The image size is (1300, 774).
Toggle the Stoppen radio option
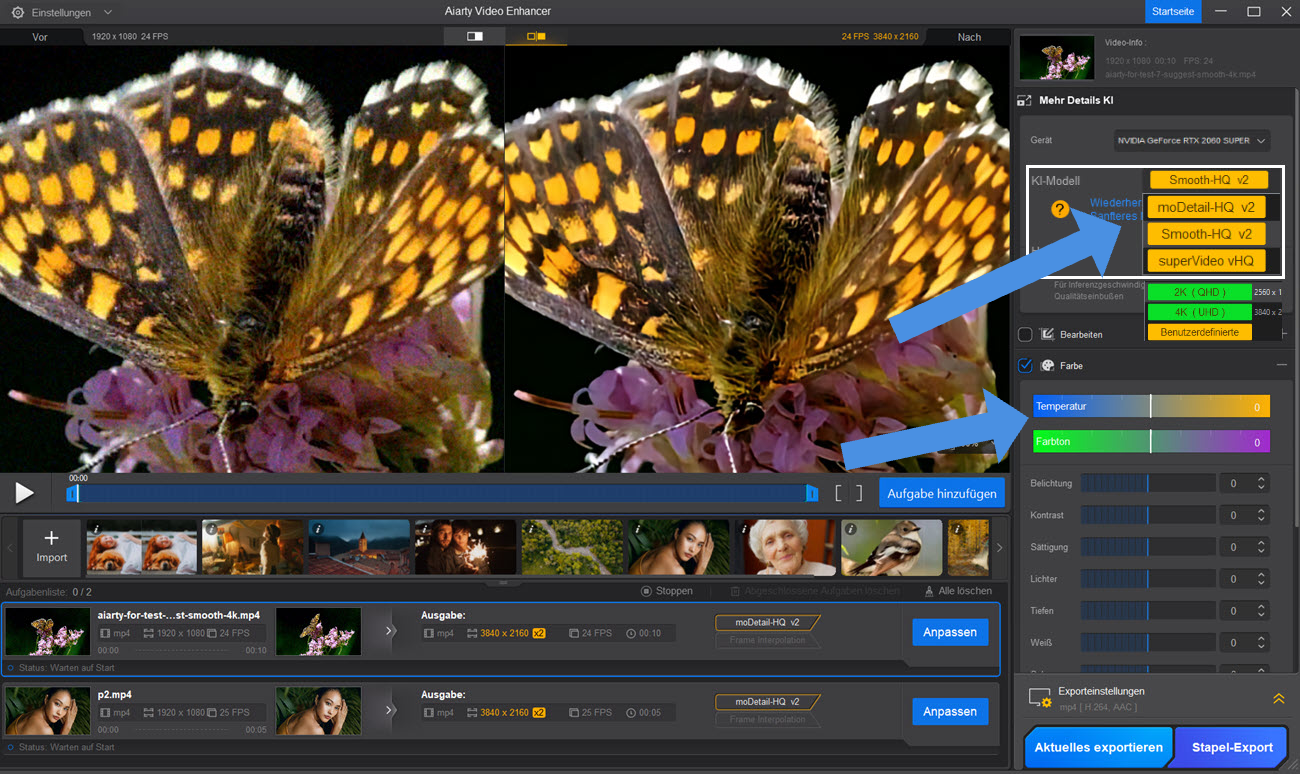[646, 591]
